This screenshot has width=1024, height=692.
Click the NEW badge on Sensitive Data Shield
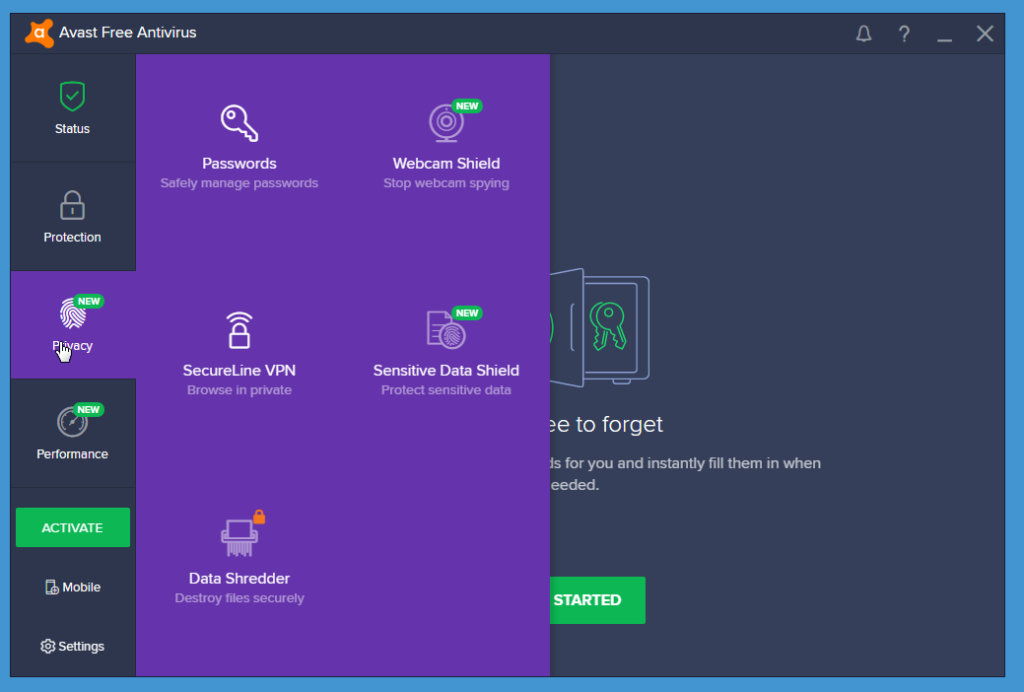coord(467,313)
